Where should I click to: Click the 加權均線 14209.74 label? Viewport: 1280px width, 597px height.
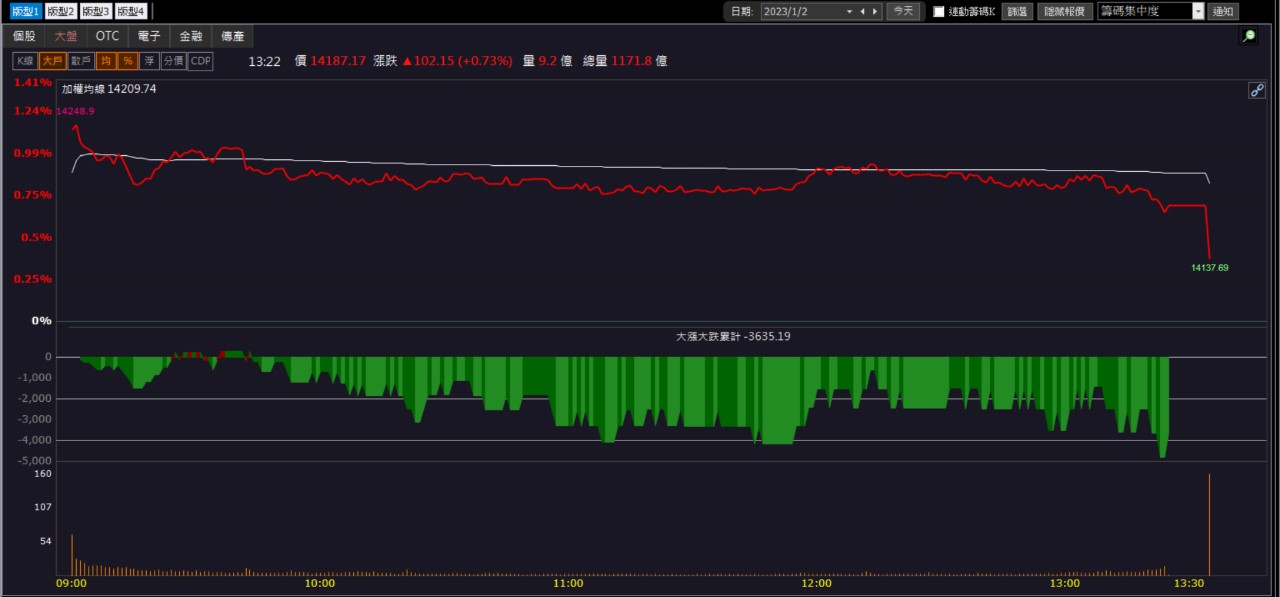tap(109, 89)
